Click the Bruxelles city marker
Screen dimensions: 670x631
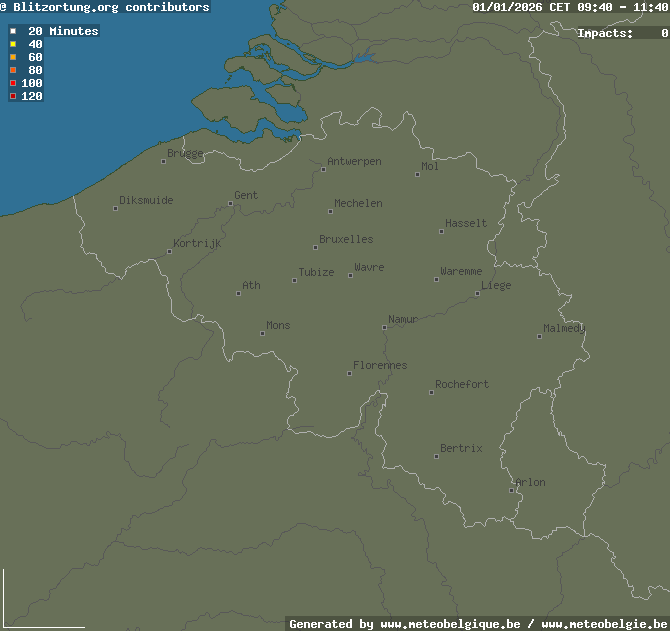(x=315, y=246)
